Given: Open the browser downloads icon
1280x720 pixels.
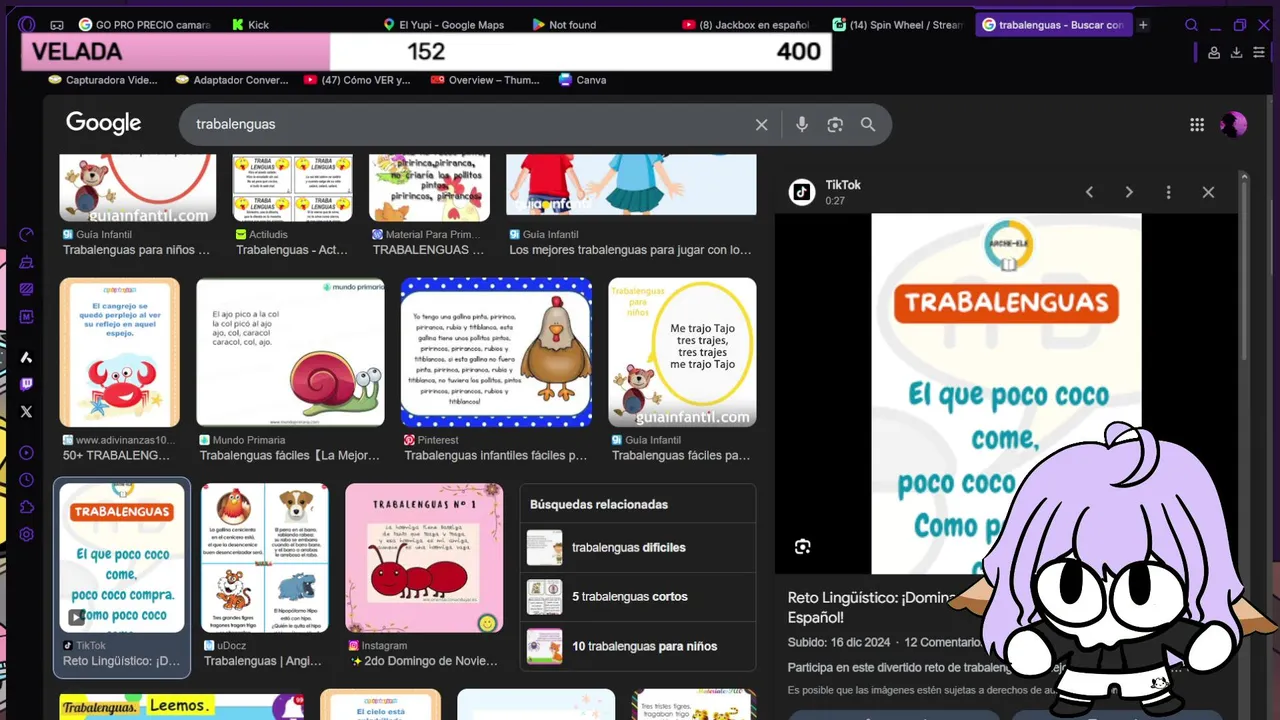Looking at the screenshot, I should click(x=1236, y=52).
